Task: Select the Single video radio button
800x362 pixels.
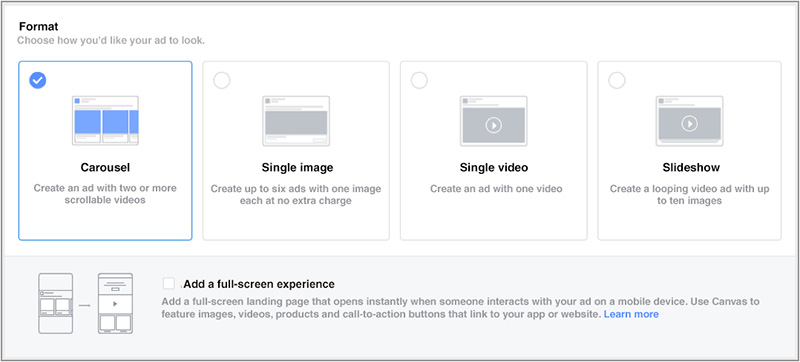Action: 419,80
